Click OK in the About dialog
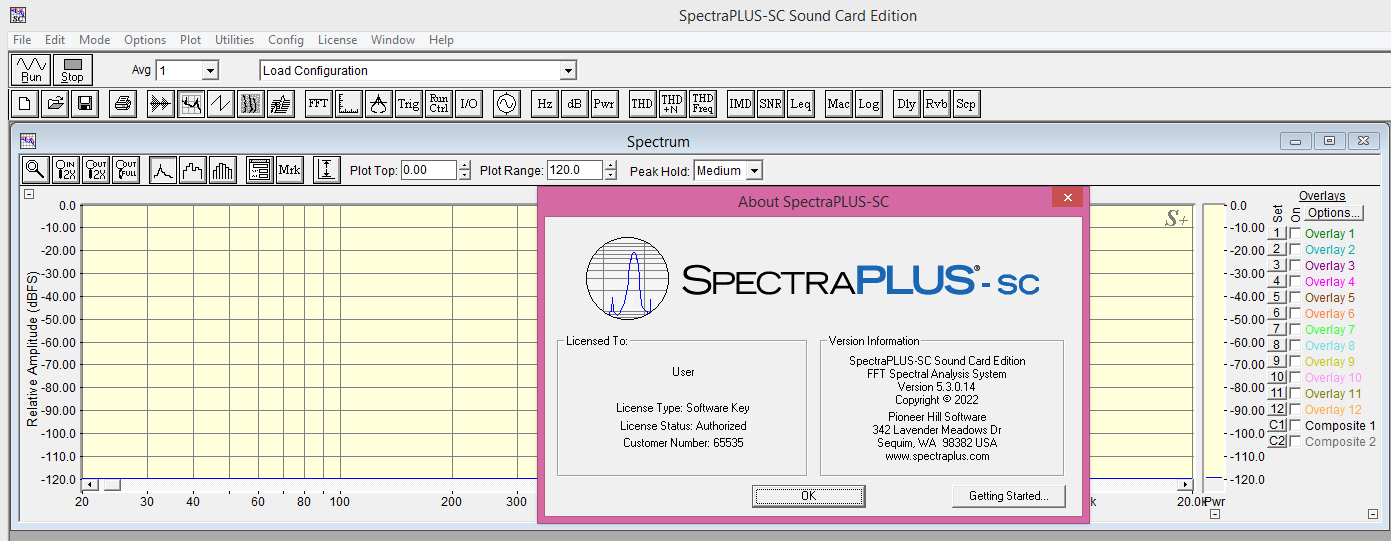1391x541 pixels. point(809,496)
